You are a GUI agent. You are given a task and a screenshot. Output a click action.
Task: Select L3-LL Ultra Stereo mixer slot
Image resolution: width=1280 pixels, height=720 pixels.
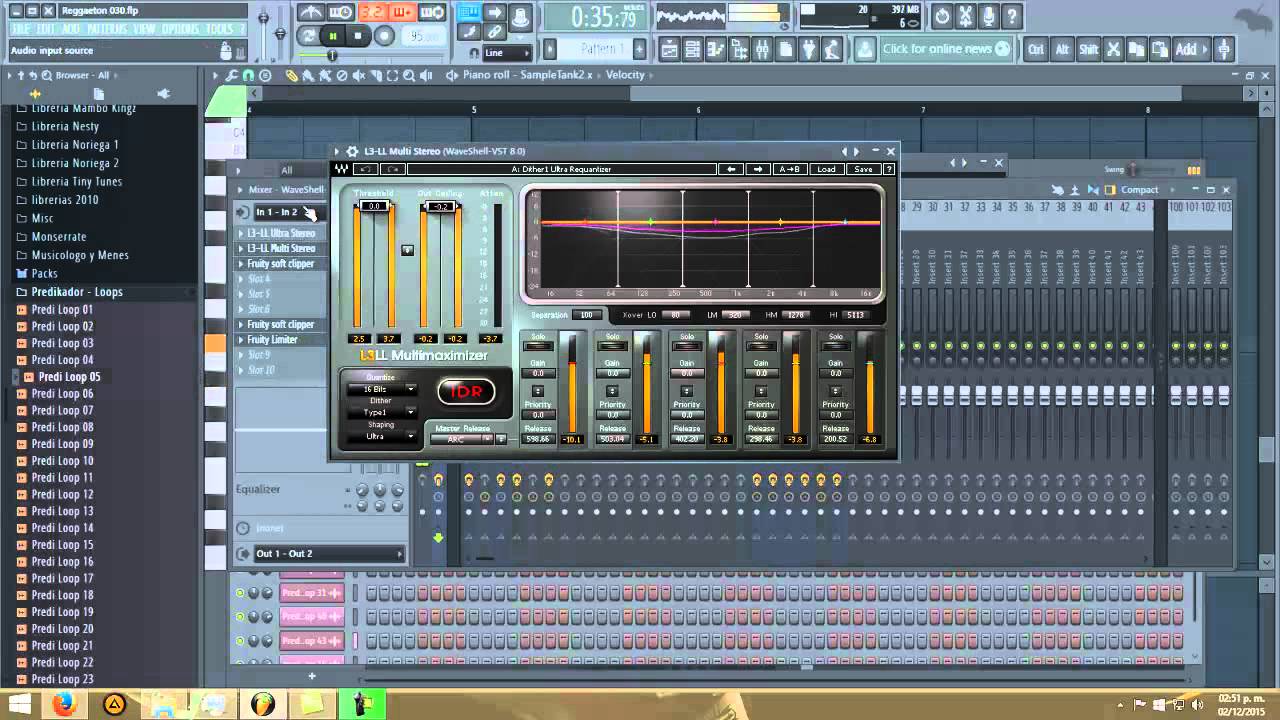280,233
